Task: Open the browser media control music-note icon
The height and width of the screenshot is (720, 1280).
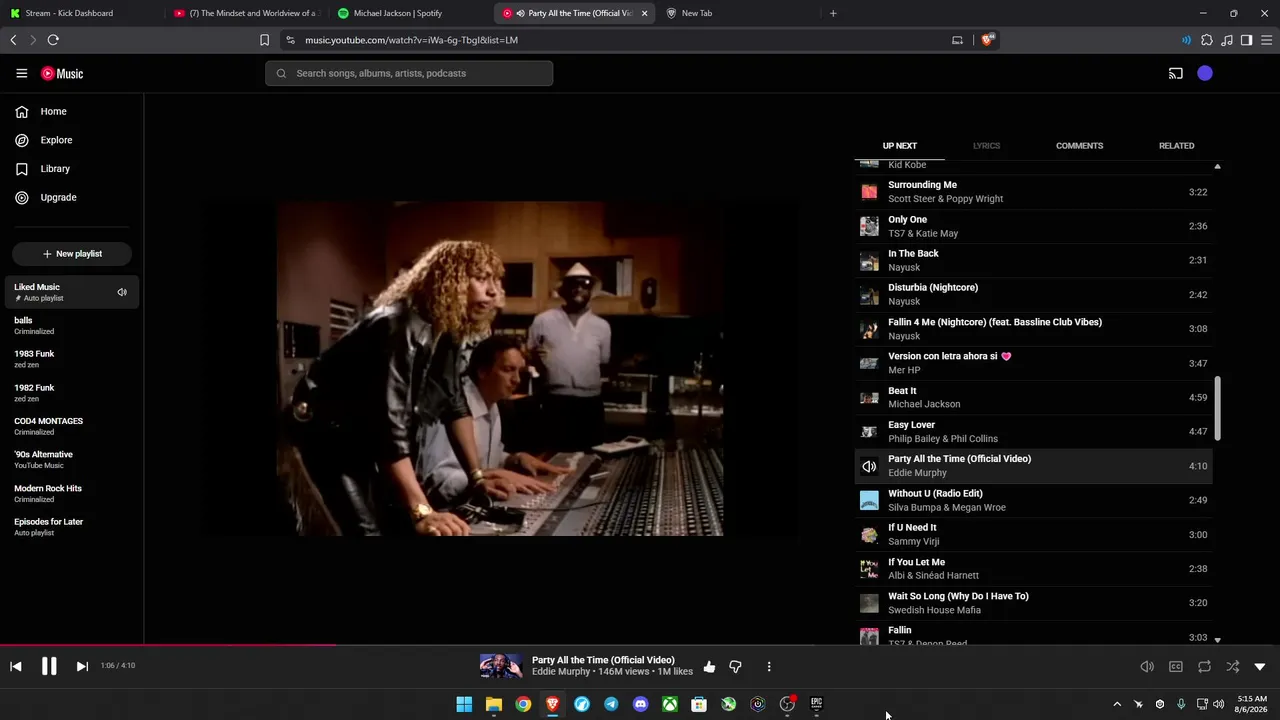Action: tap(1227, 40)
